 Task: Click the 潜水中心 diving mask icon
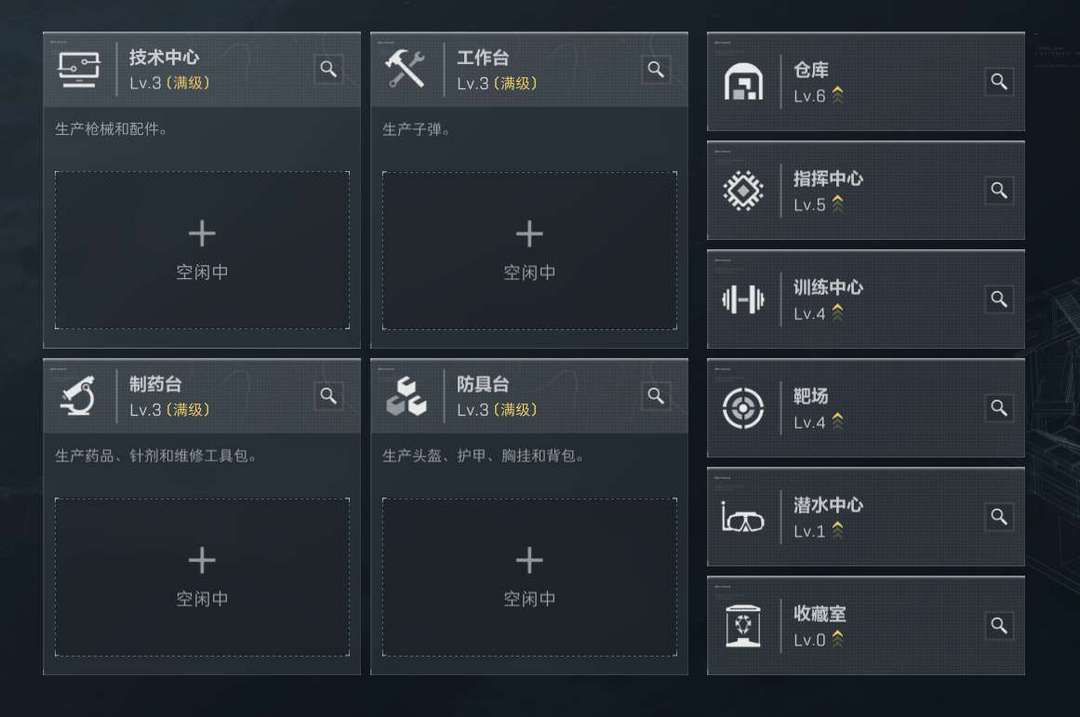point(743,517)
